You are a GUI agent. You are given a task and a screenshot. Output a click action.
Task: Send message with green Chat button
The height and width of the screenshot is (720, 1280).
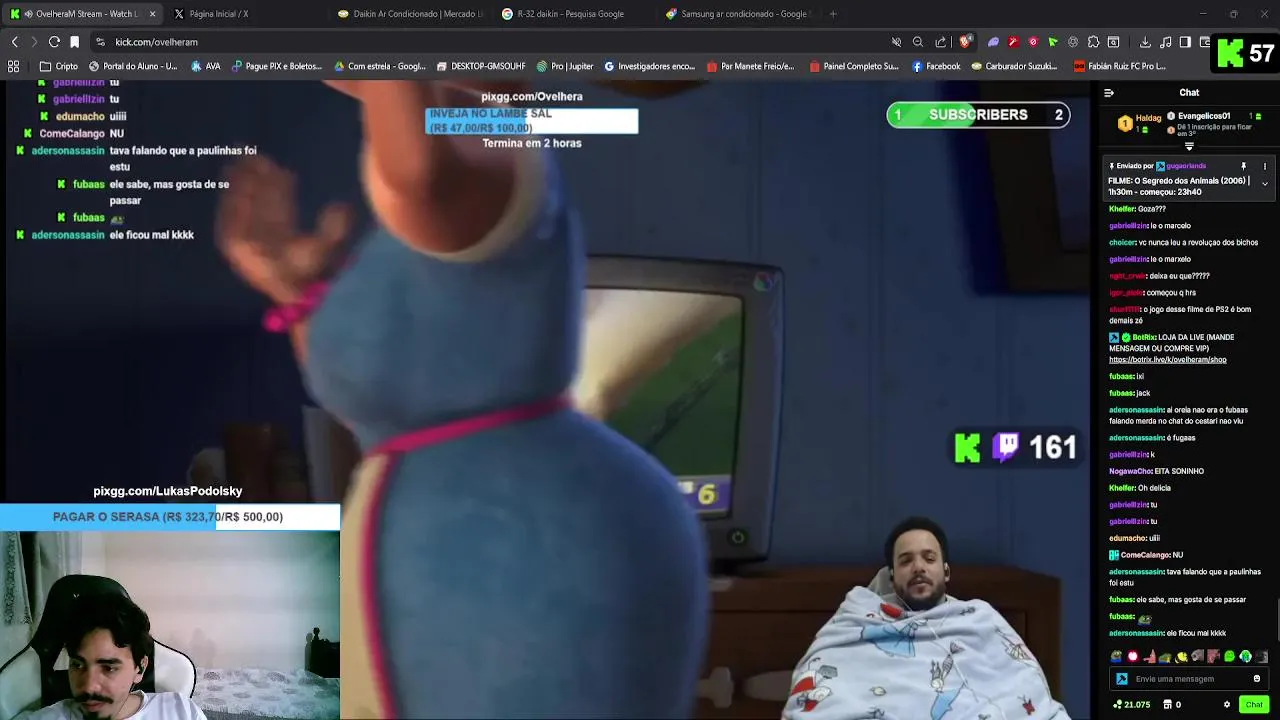point(1254,704)
